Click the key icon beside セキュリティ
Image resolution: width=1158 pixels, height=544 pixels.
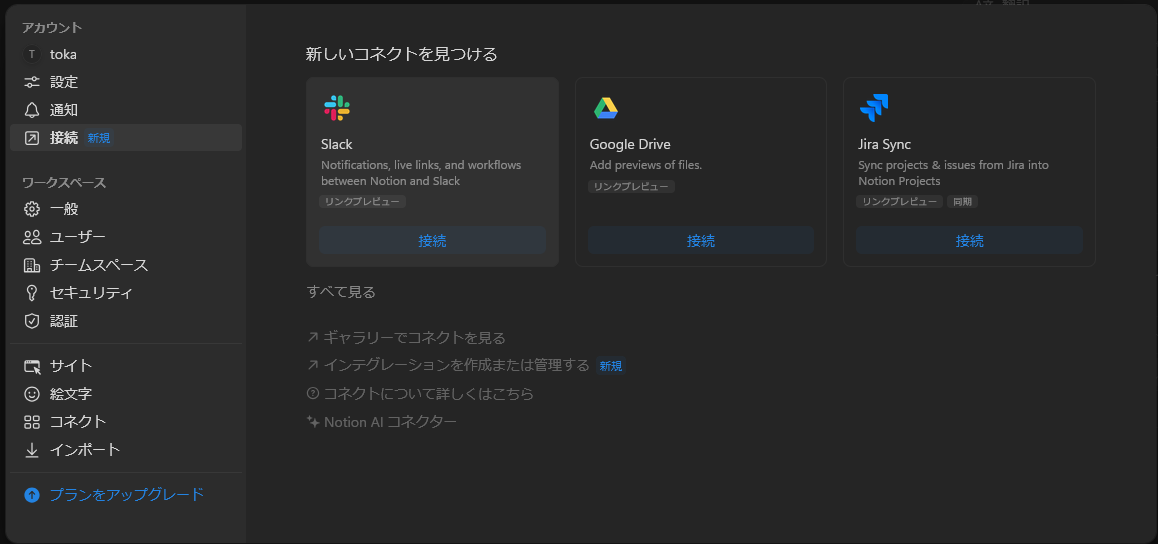32,293
